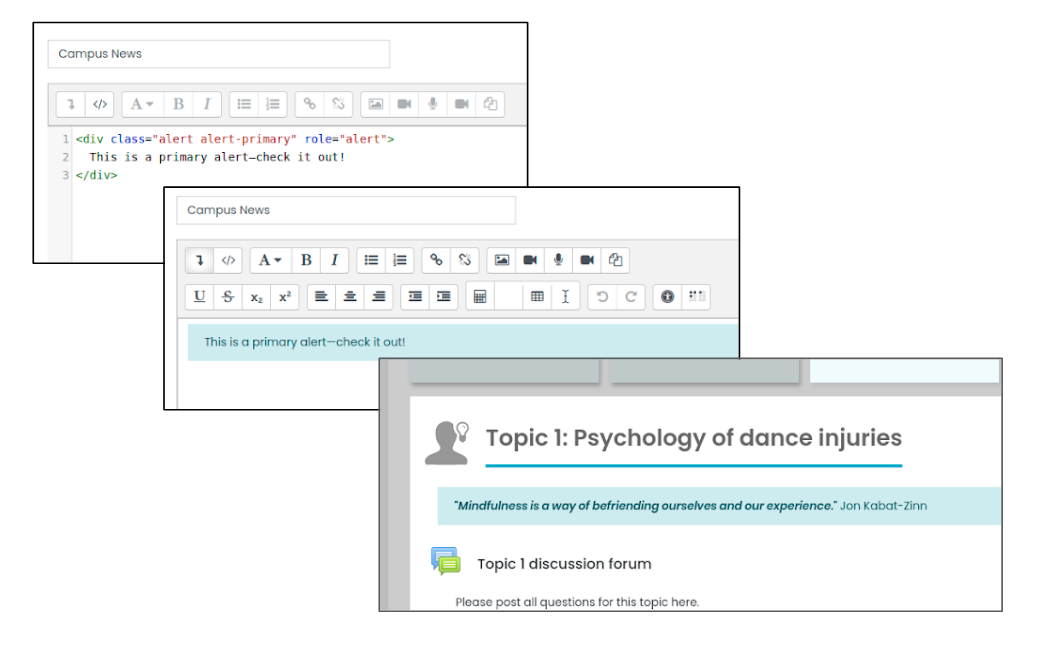Open paragraph styles dropdown in code editor toolbar
1044x649 pixels.
tap(143, 104)
